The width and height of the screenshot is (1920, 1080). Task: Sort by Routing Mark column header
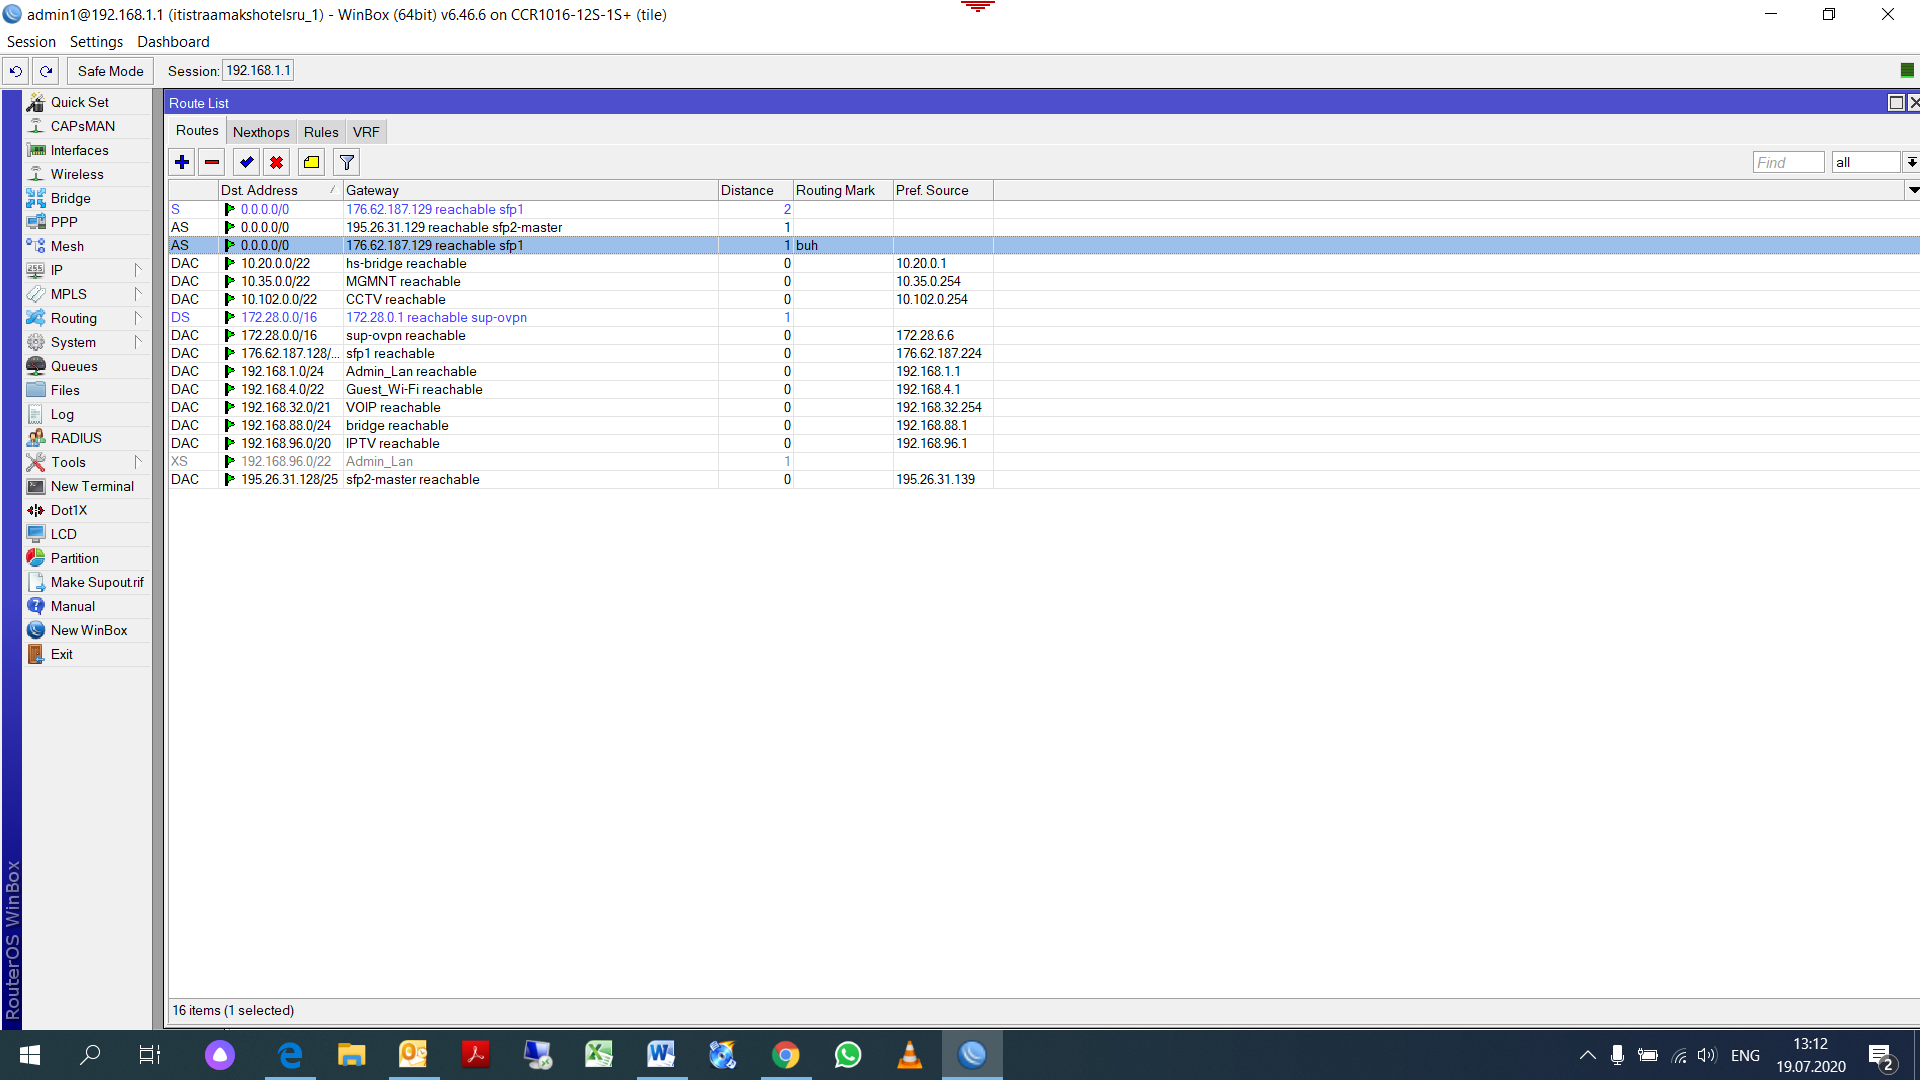pyautogui.click(x=843, y=190)
